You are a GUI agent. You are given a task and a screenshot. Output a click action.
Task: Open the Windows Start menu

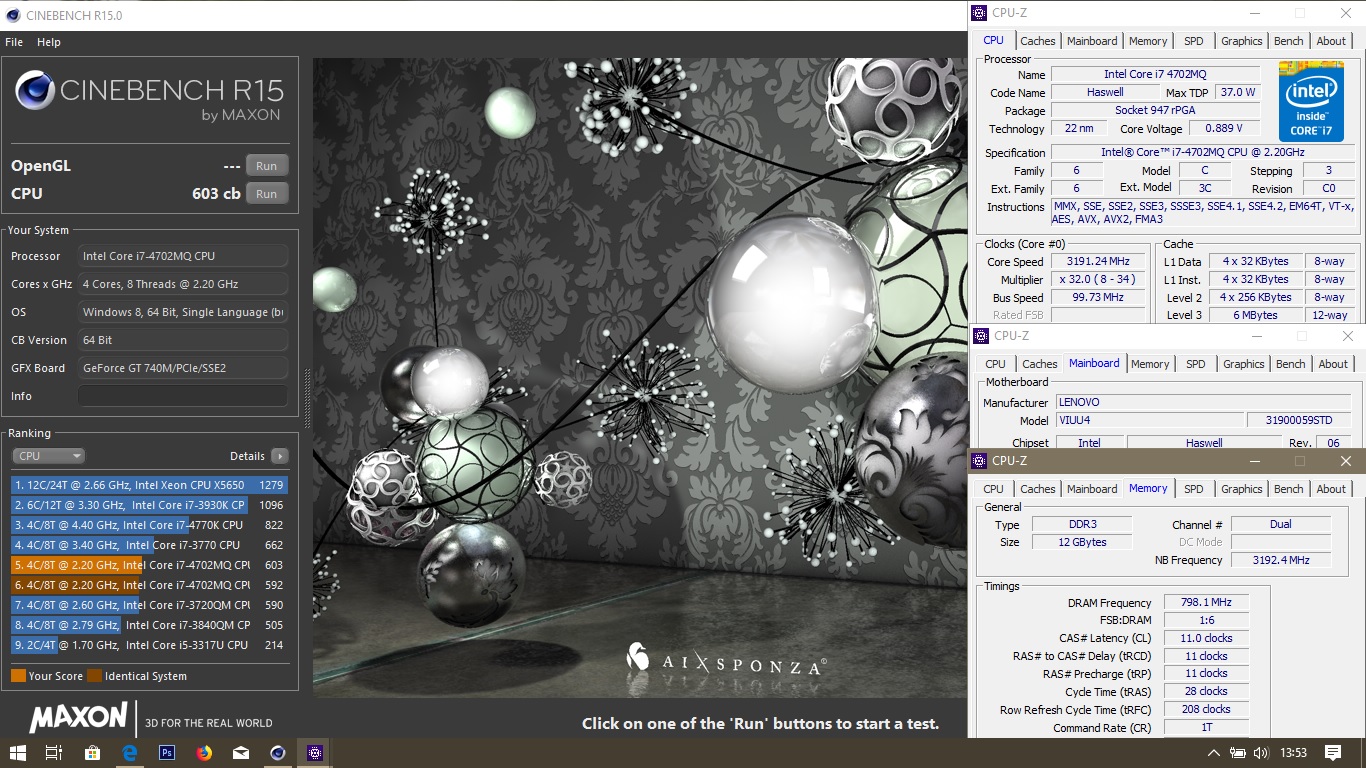point(18,753)
